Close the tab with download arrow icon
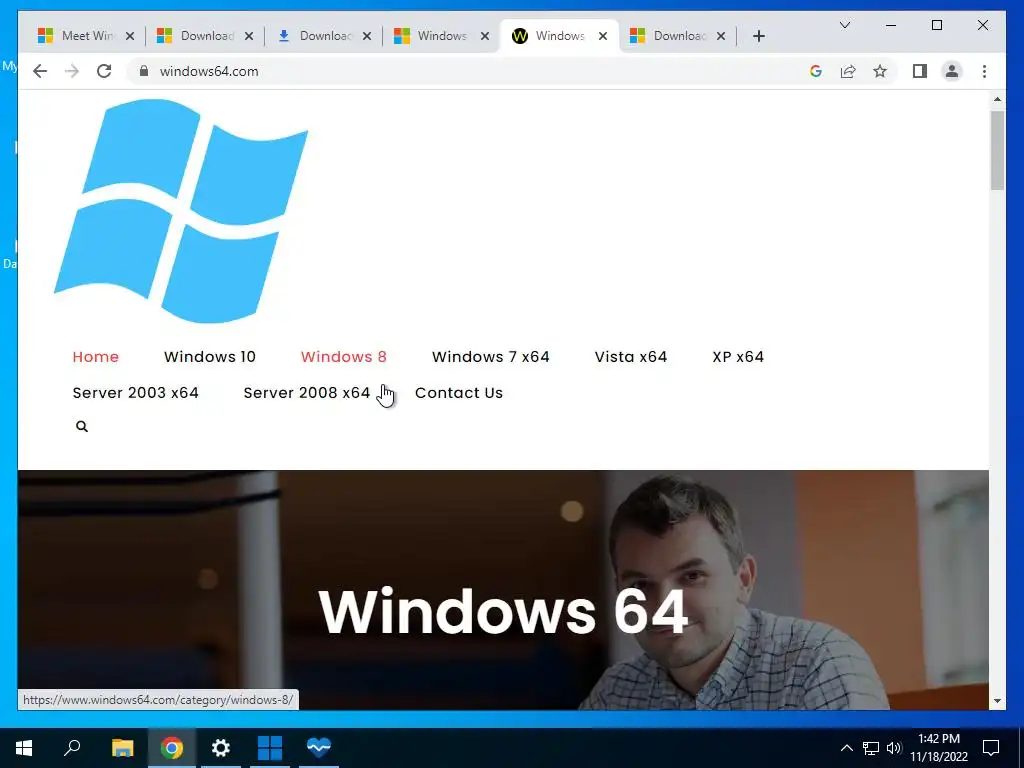Image resolution: width=1024 pixels, height=768 pixels. 367,36
